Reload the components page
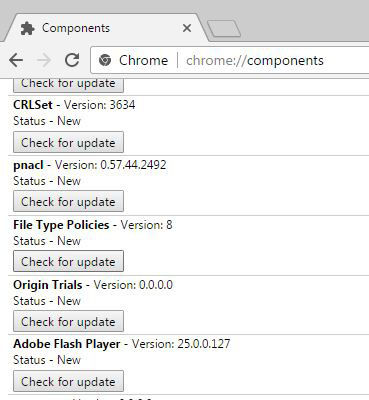Image resolution: width=369 pixels, height=400 pixels. [x=72, y=60]
